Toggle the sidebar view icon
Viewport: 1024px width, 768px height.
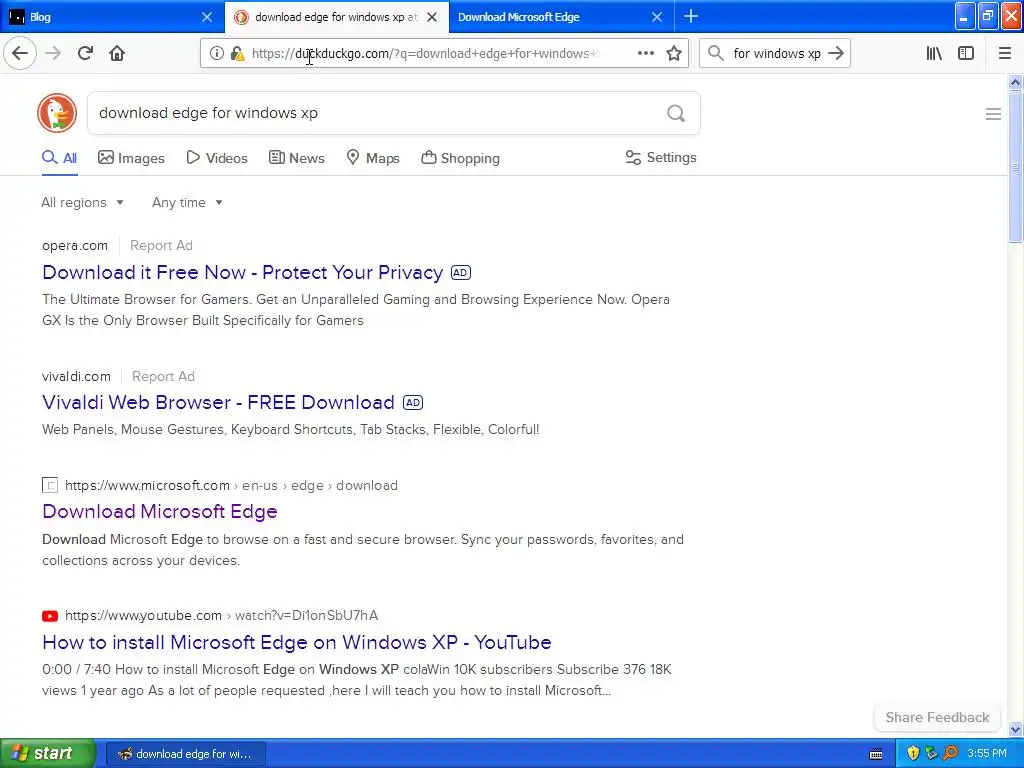966,54
